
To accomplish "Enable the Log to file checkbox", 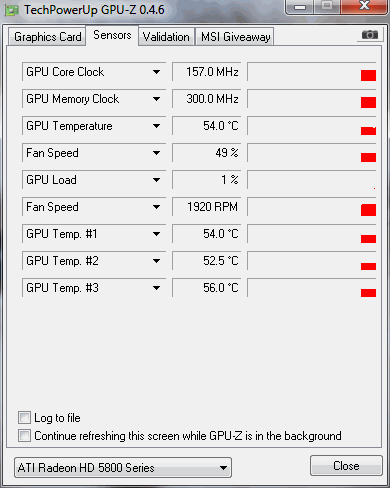I will click(24, 417).
